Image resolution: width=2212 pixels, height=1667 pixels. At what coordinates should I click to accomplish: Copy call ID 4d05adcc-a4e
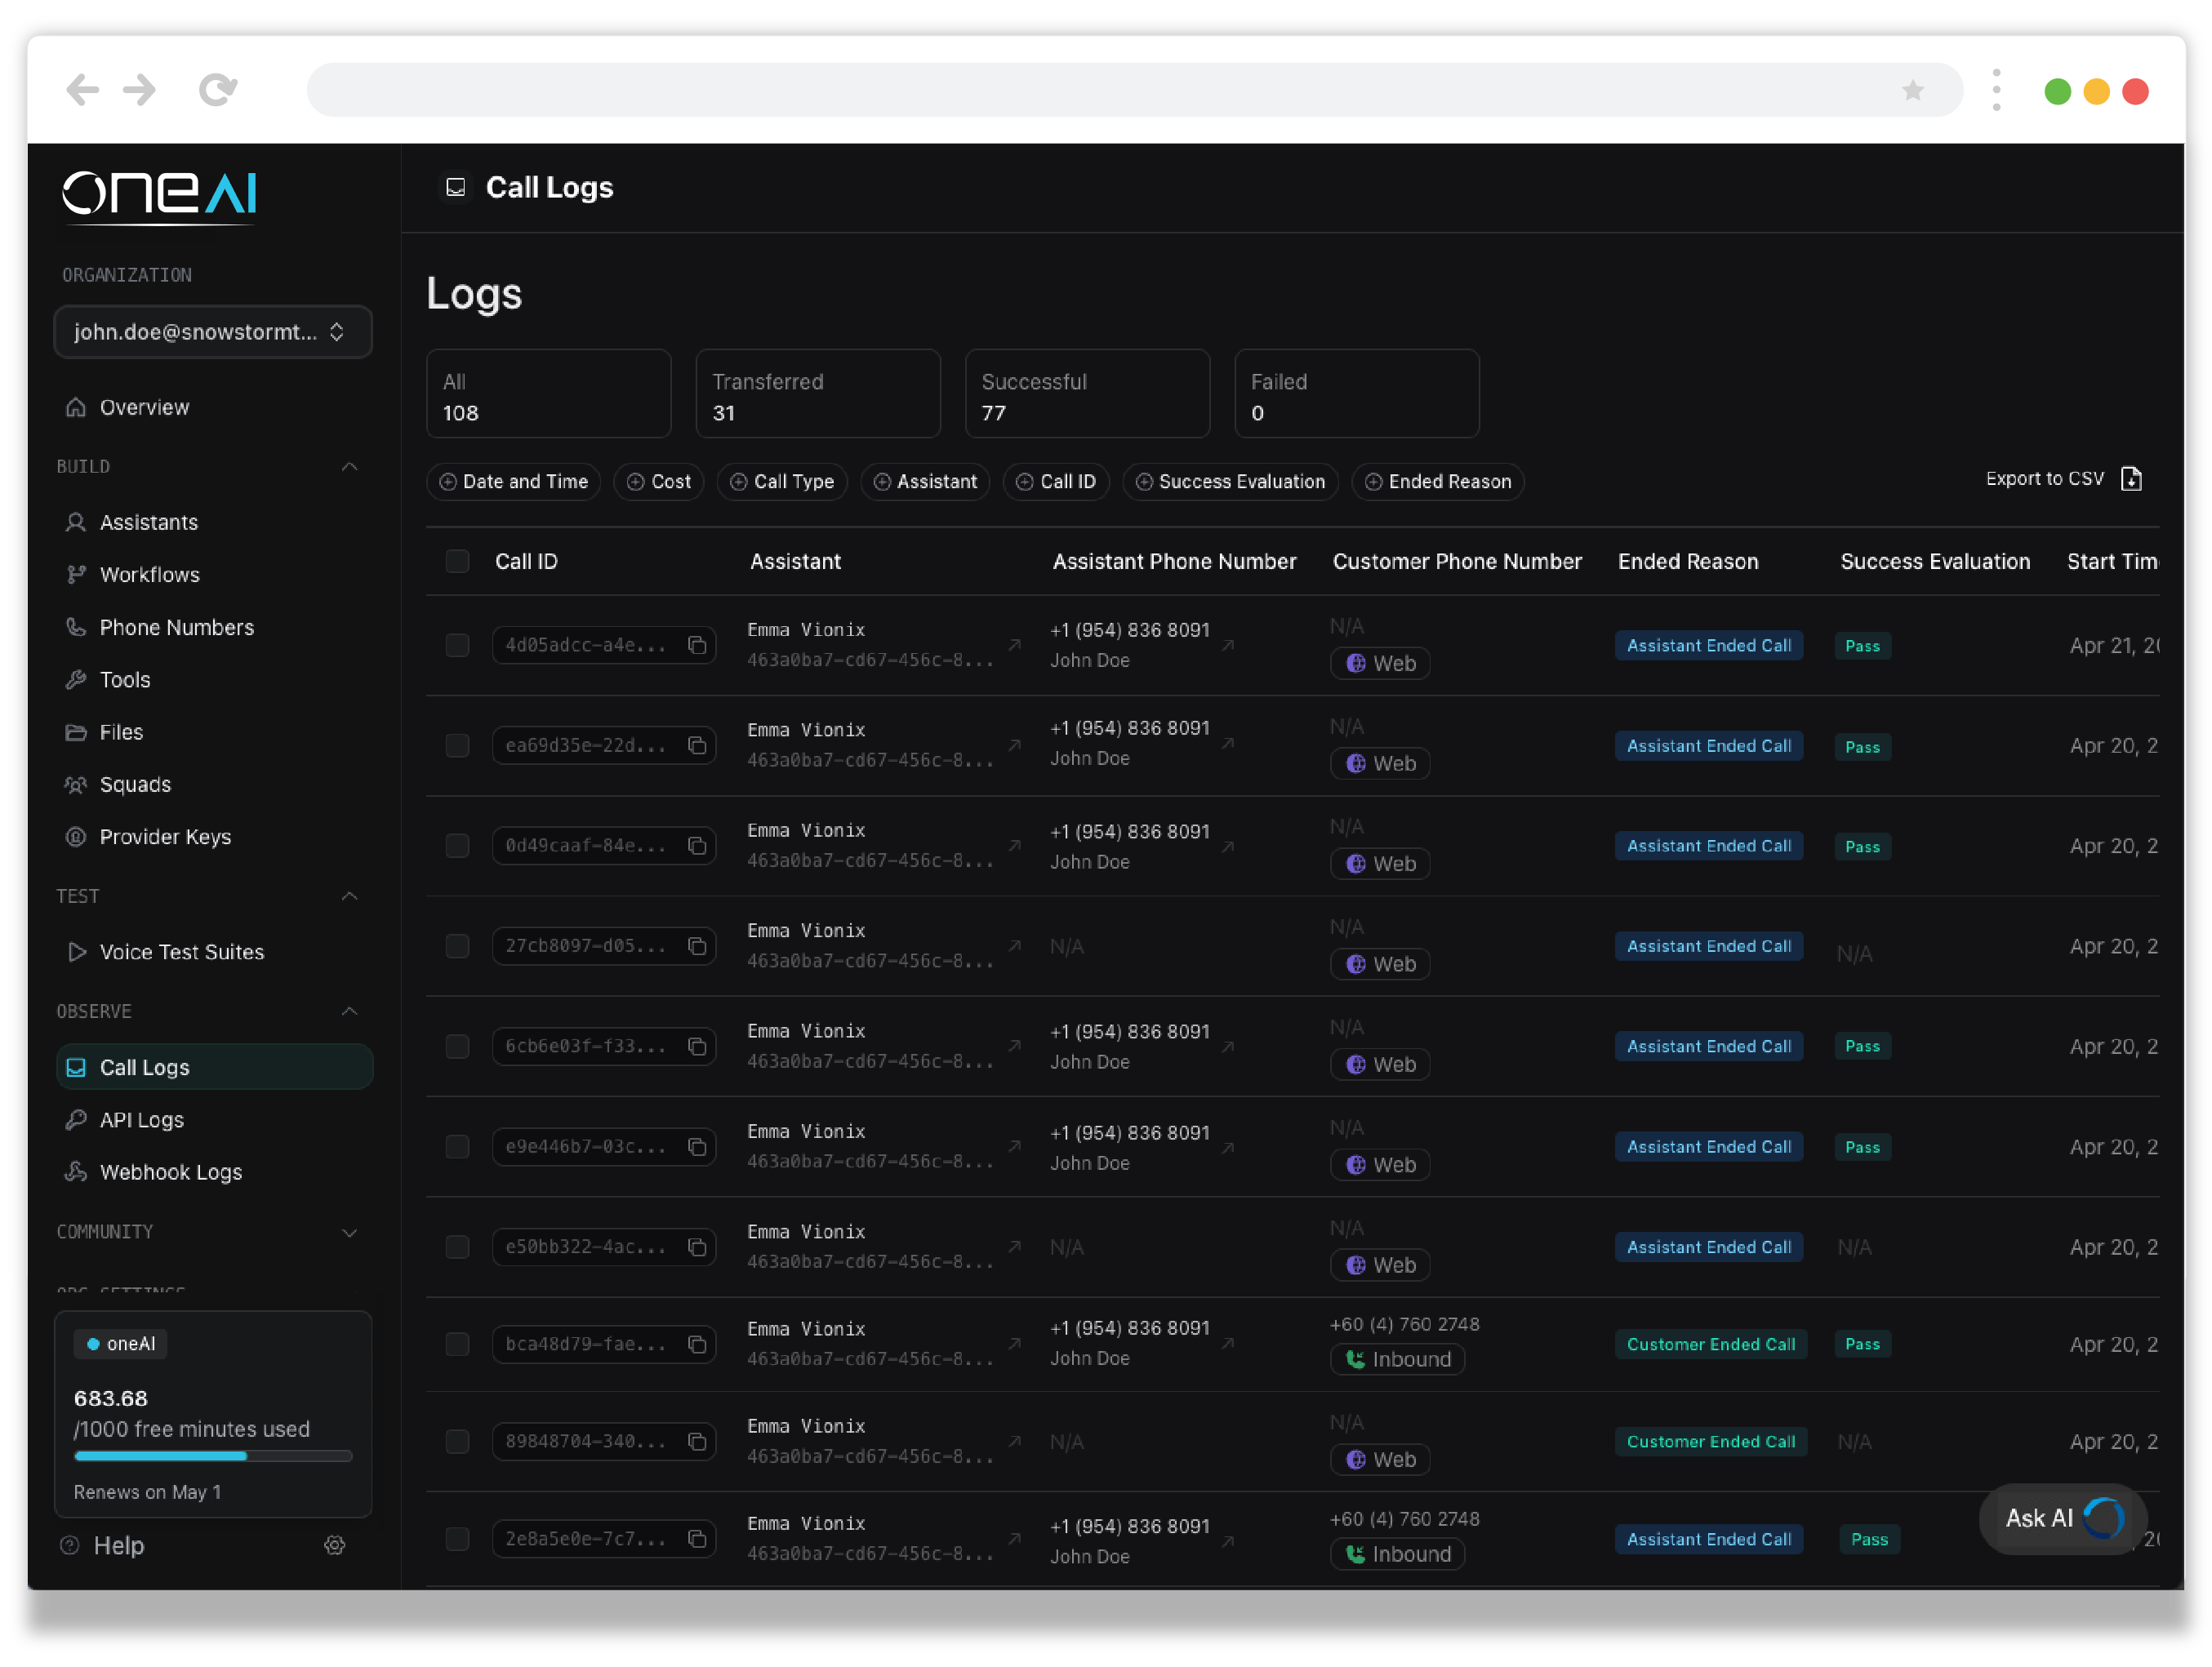tap(697, 645)
